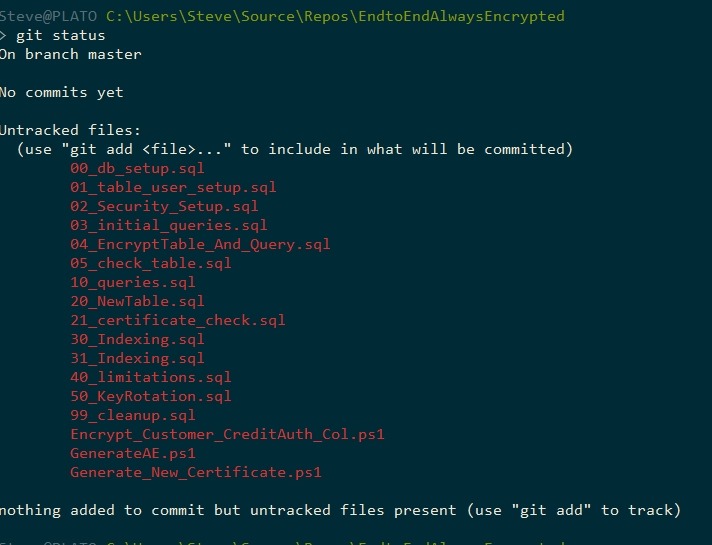The height and width of the screenshot is (545, 712).
Task: Click the 40_limitations.sql entry
Action: tap(150, 377)
